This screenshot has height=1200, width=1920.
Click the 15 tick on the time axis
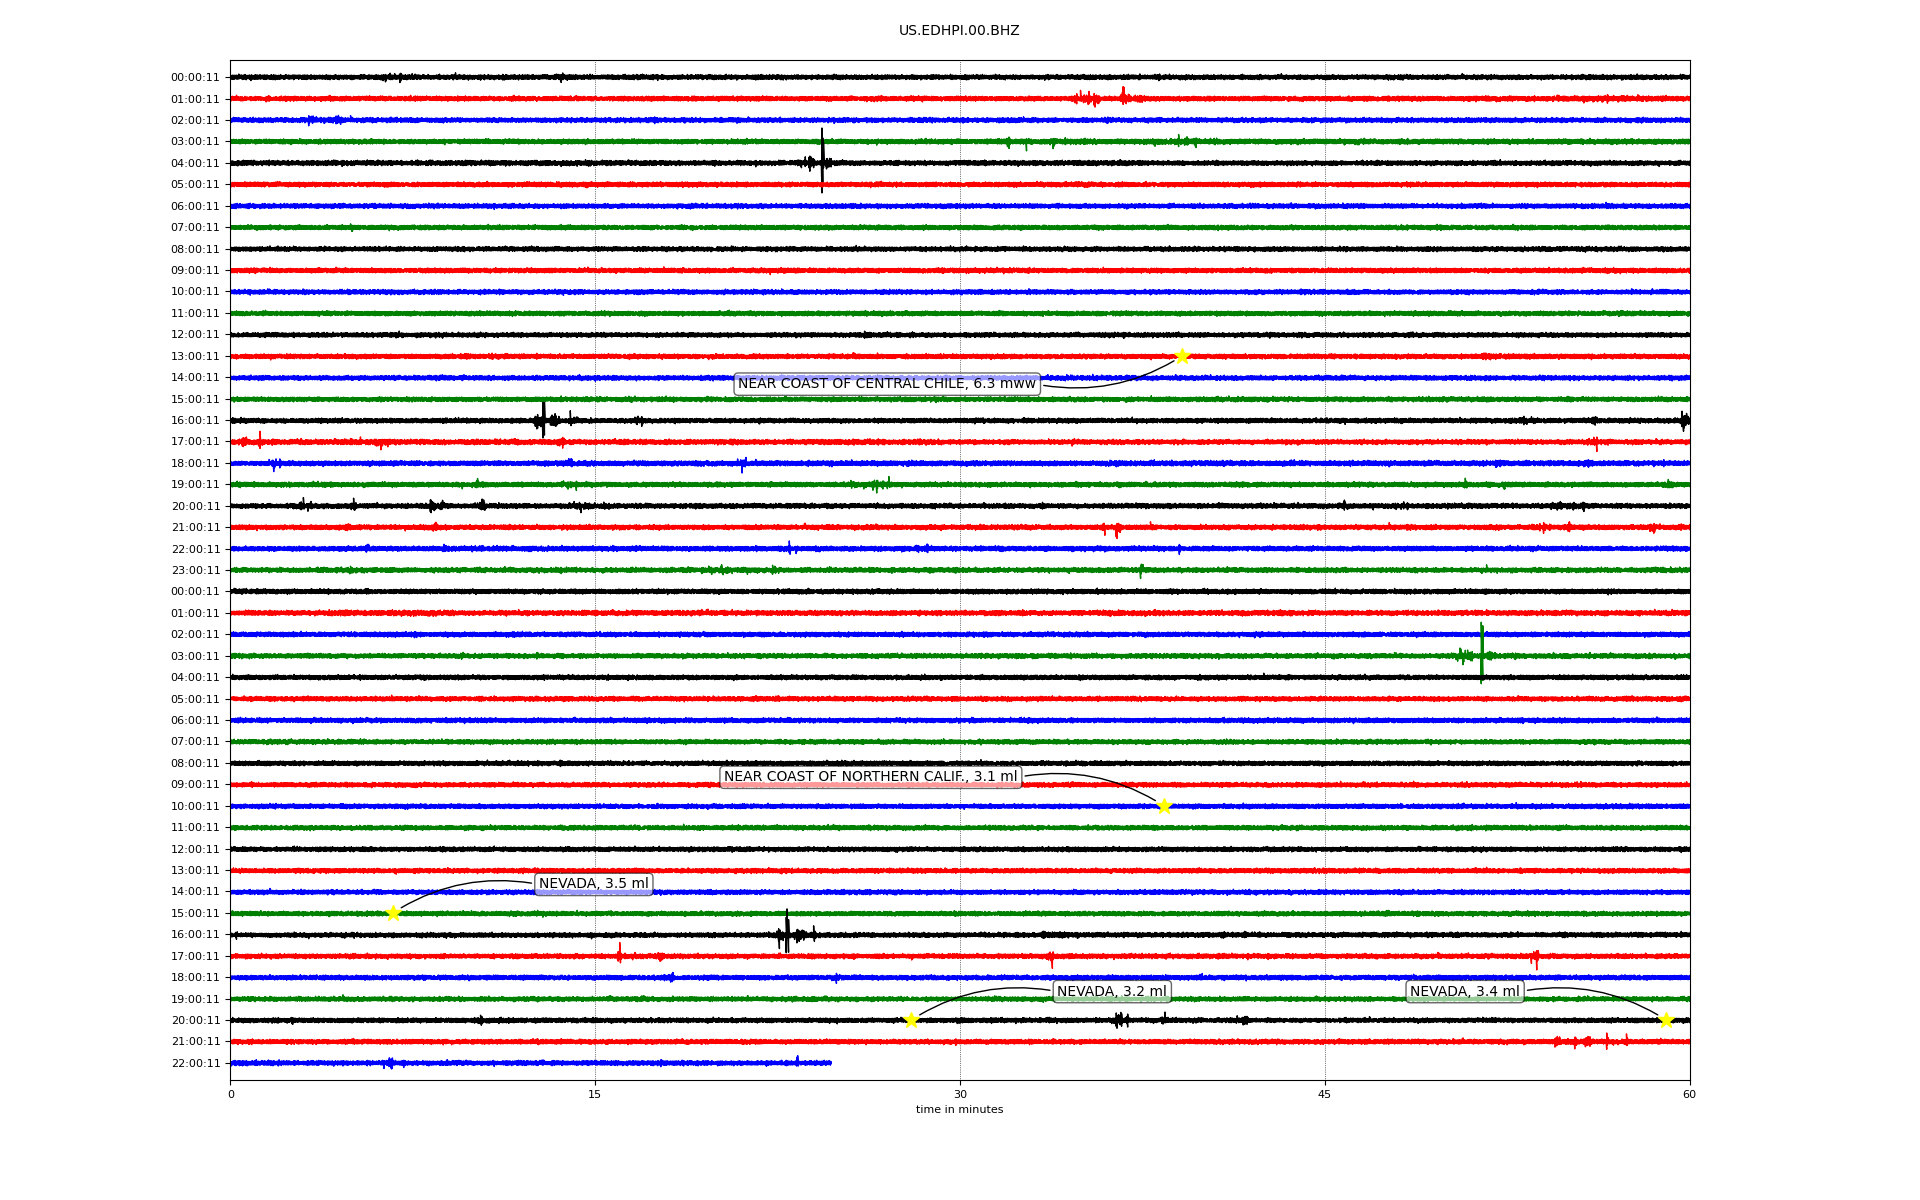(x=595, y=1094)
